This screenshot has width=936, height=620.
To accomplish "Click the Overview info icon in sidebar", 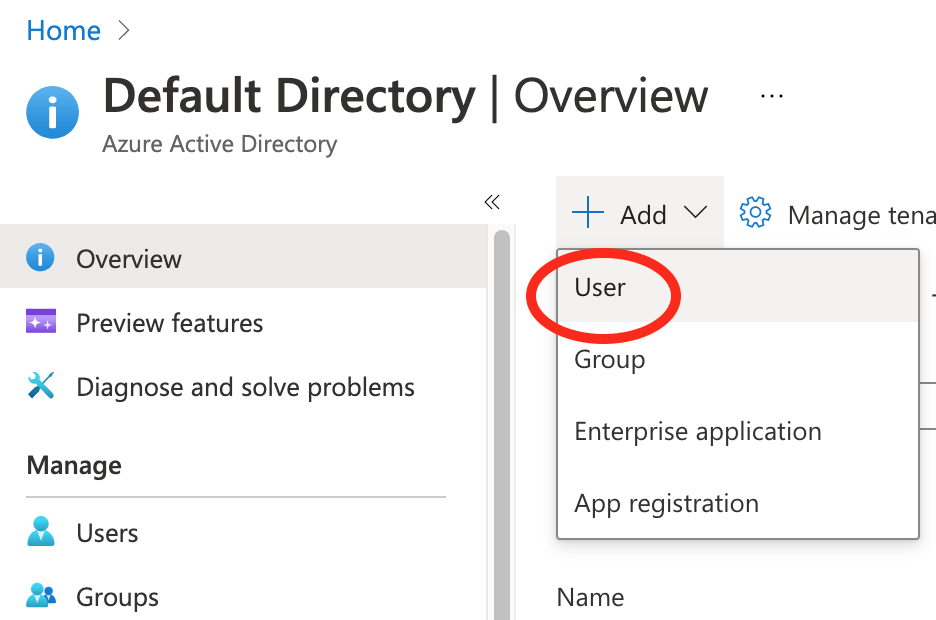I will pyautogui.click(x=40, y=259).
